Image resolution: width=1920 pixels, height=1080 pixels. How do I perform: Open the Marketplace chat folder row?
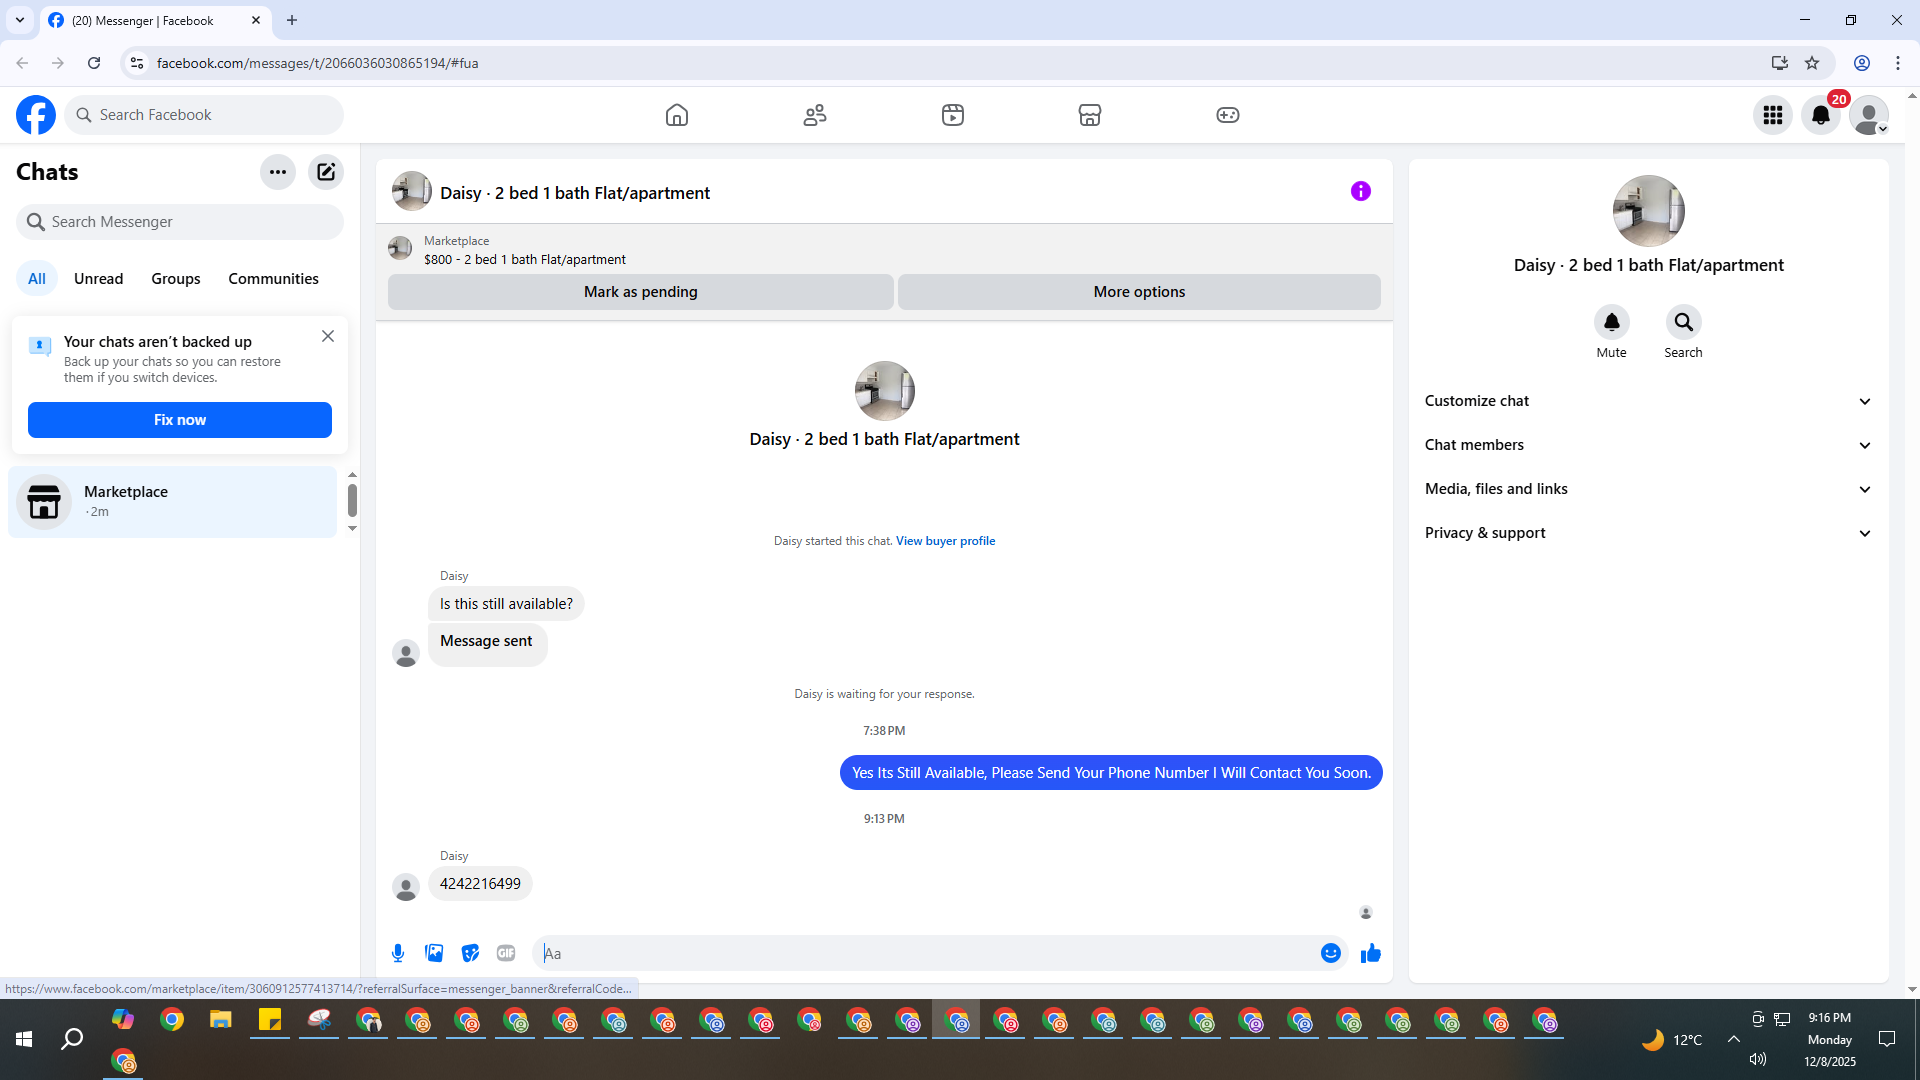[x=173, y=502]
